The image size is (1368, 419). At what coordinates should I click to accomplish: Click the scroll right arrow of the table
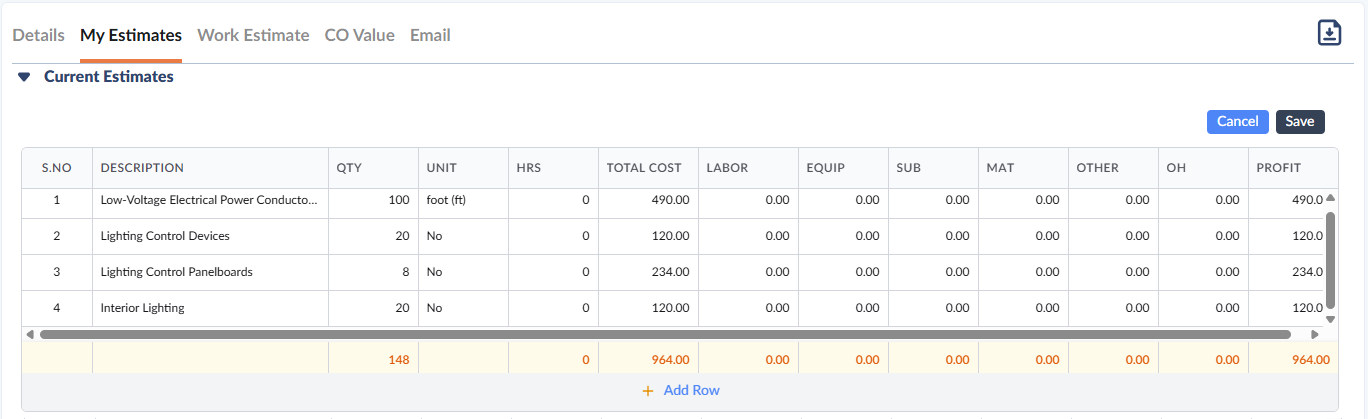click(1314, 334)
